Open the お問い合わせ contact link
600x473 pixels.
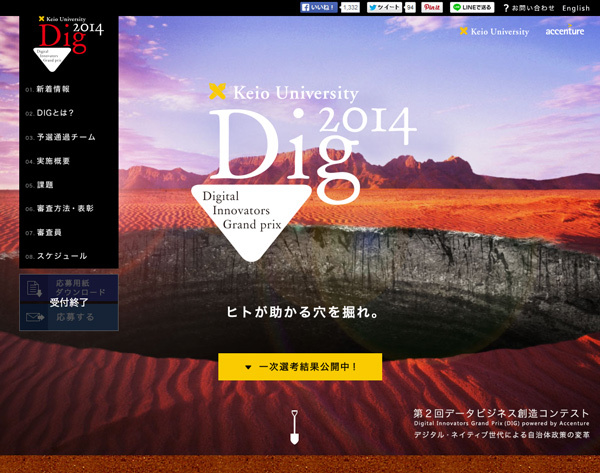(x=529, y=8)
